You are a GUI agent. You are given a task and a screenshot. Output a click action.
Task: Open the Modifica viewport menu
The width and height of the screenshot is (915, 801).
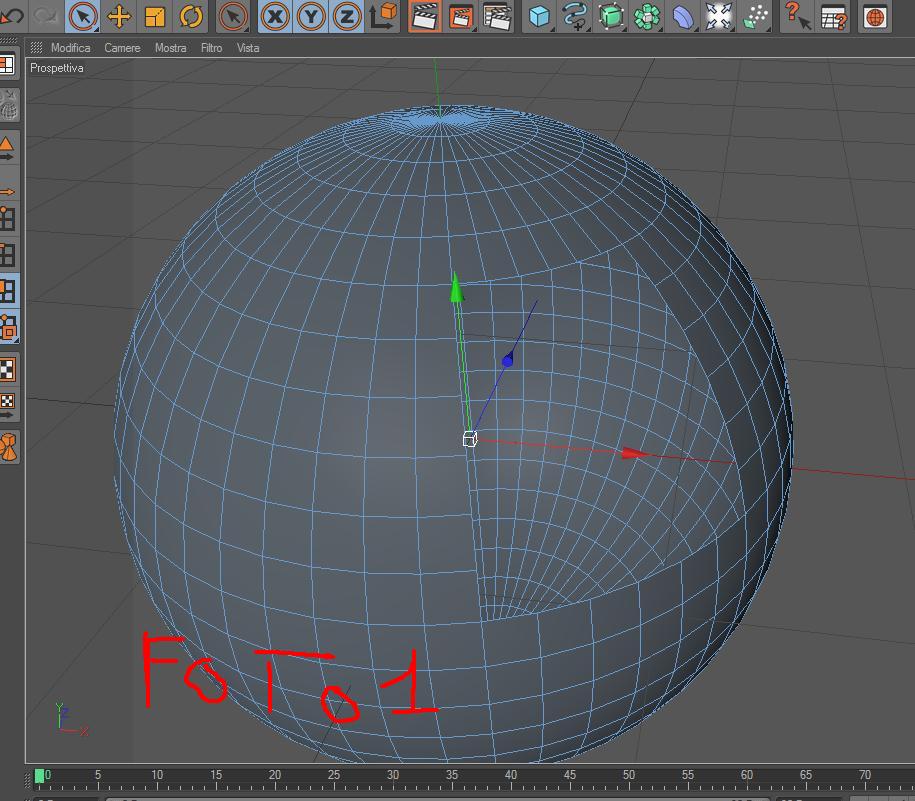pyautogui.click(x=71, y=48)
